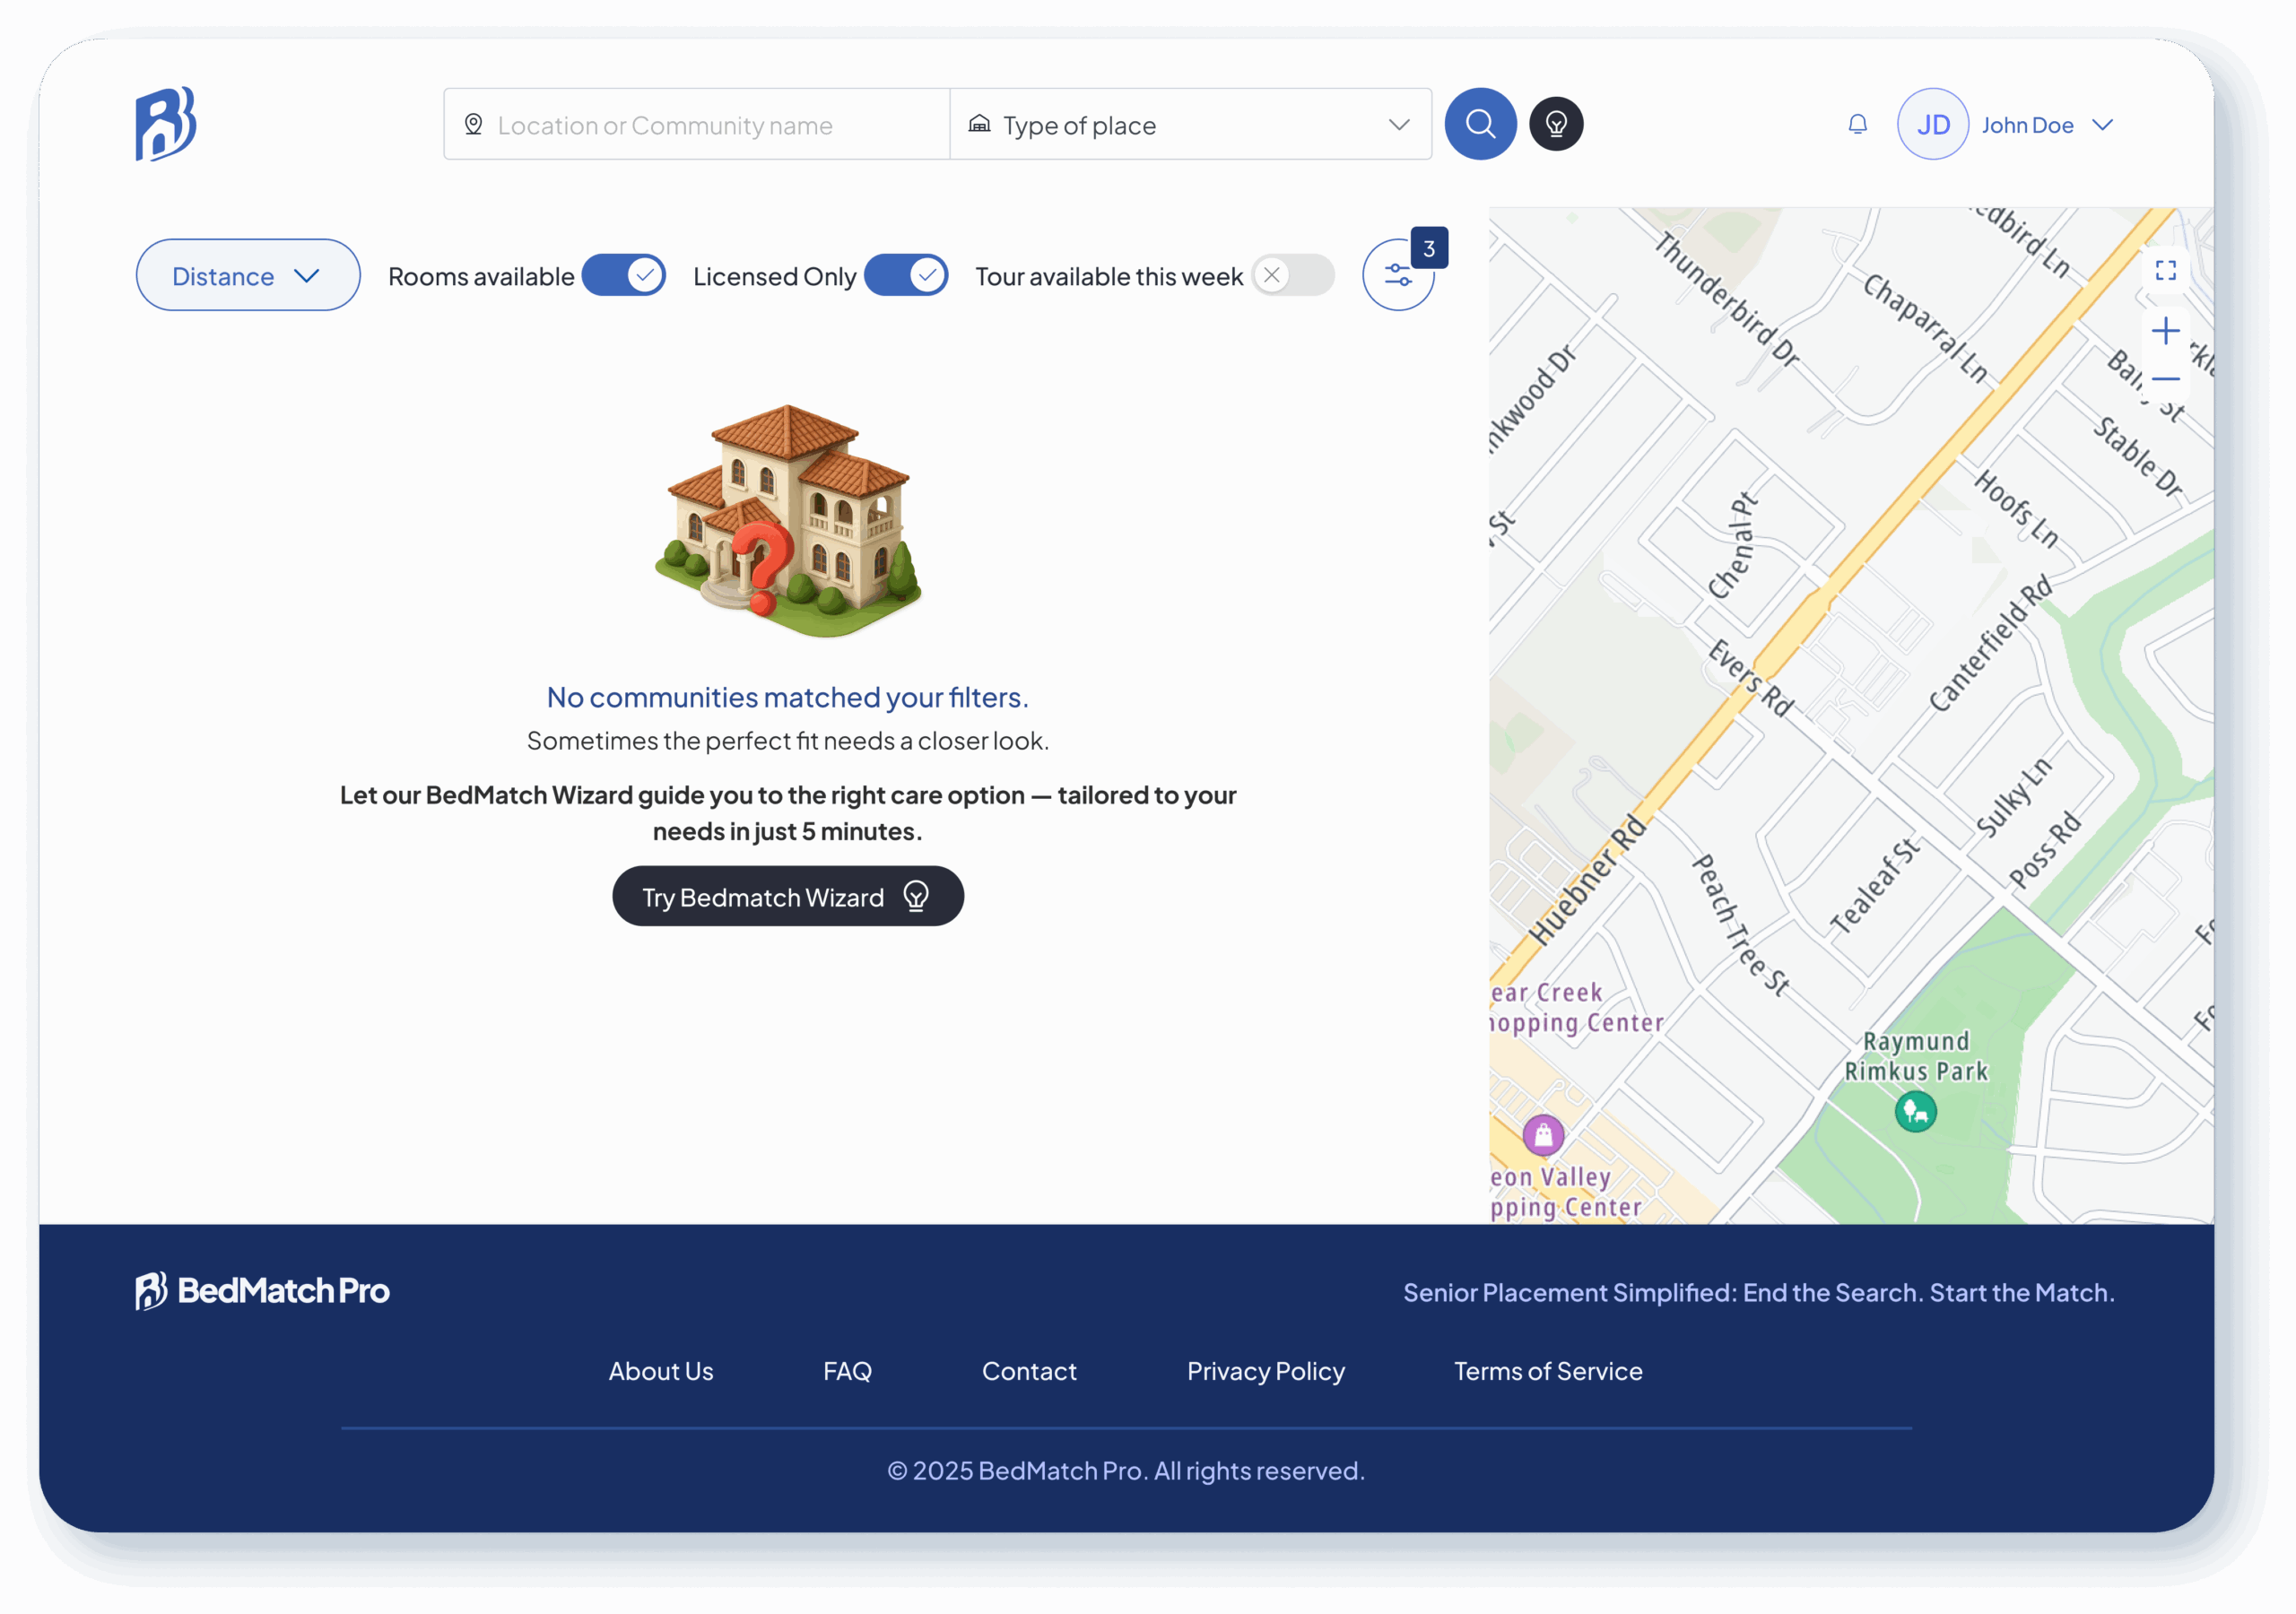Open the notifications bell
2296x1614 pixels.
[1857, 124]
